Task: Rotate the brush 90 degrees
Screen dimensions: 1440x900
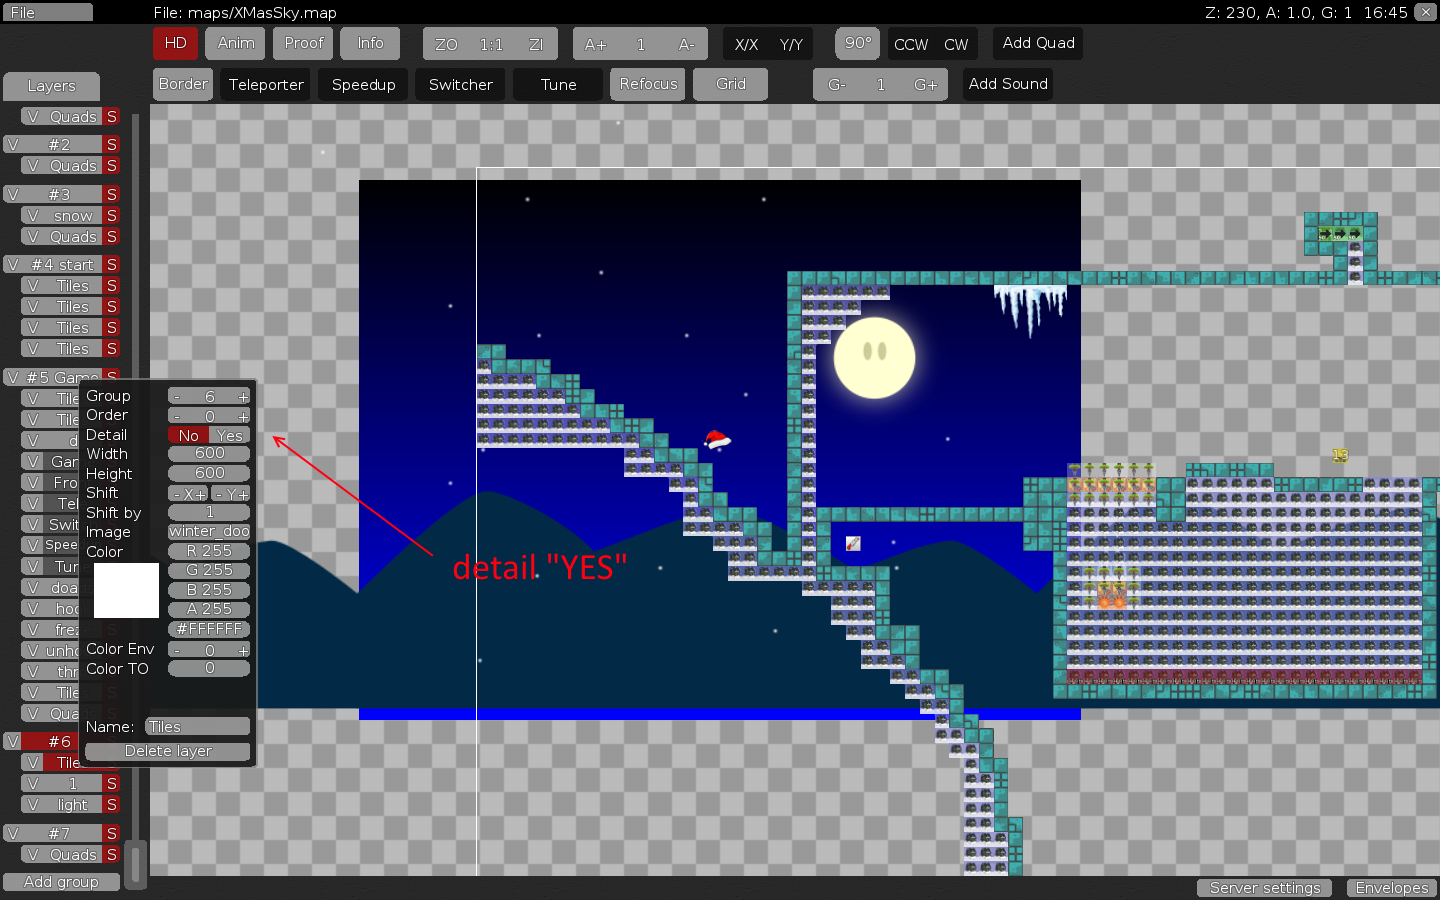Action: click(857, 43)
